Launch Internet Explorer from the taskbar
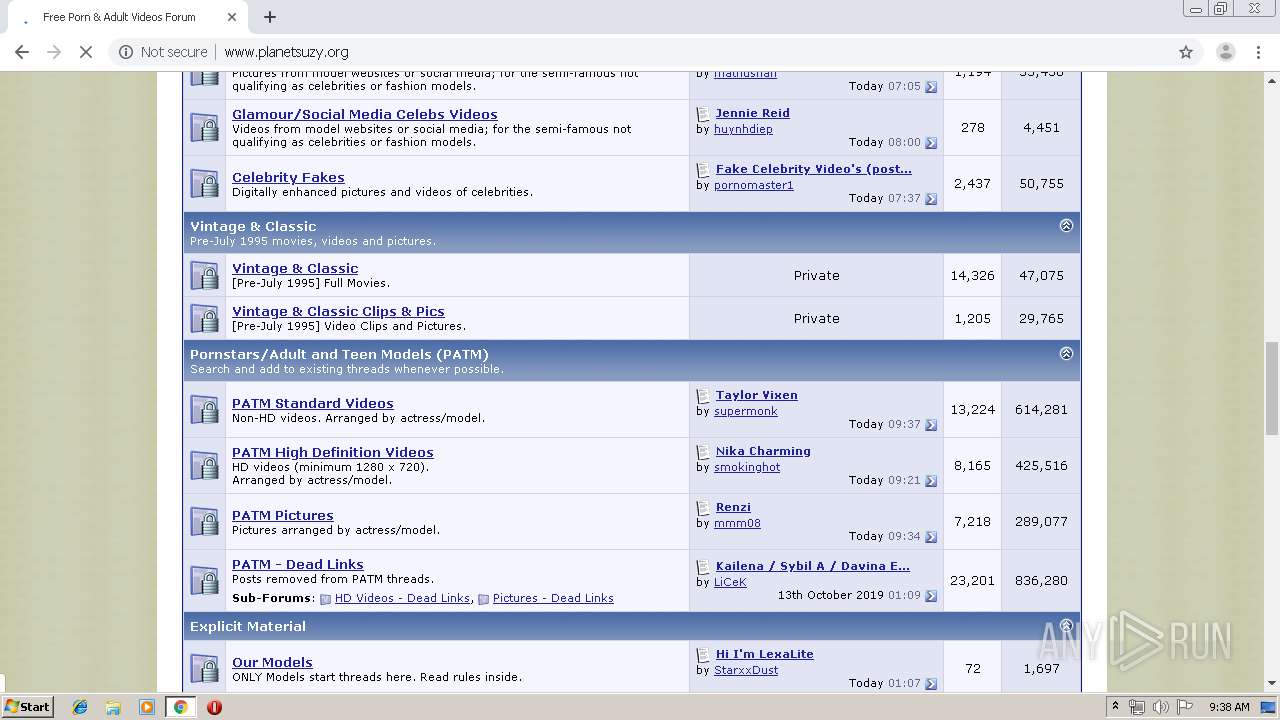 [80, 707]
